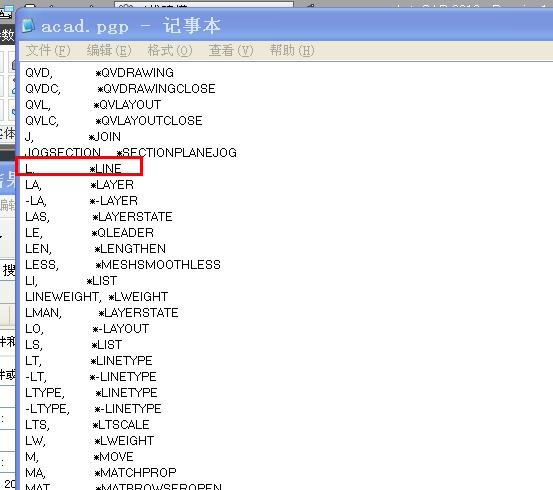Screen dimensions: 553x490
Task: Click the LESS, *MESHSMOOTHLESS entry
Action: click(123, 265)
